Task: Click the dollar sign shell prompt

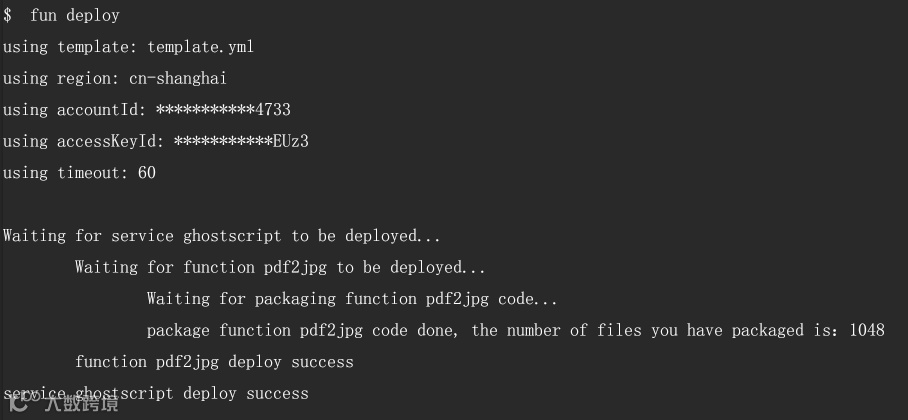Action: pos(7,15)
